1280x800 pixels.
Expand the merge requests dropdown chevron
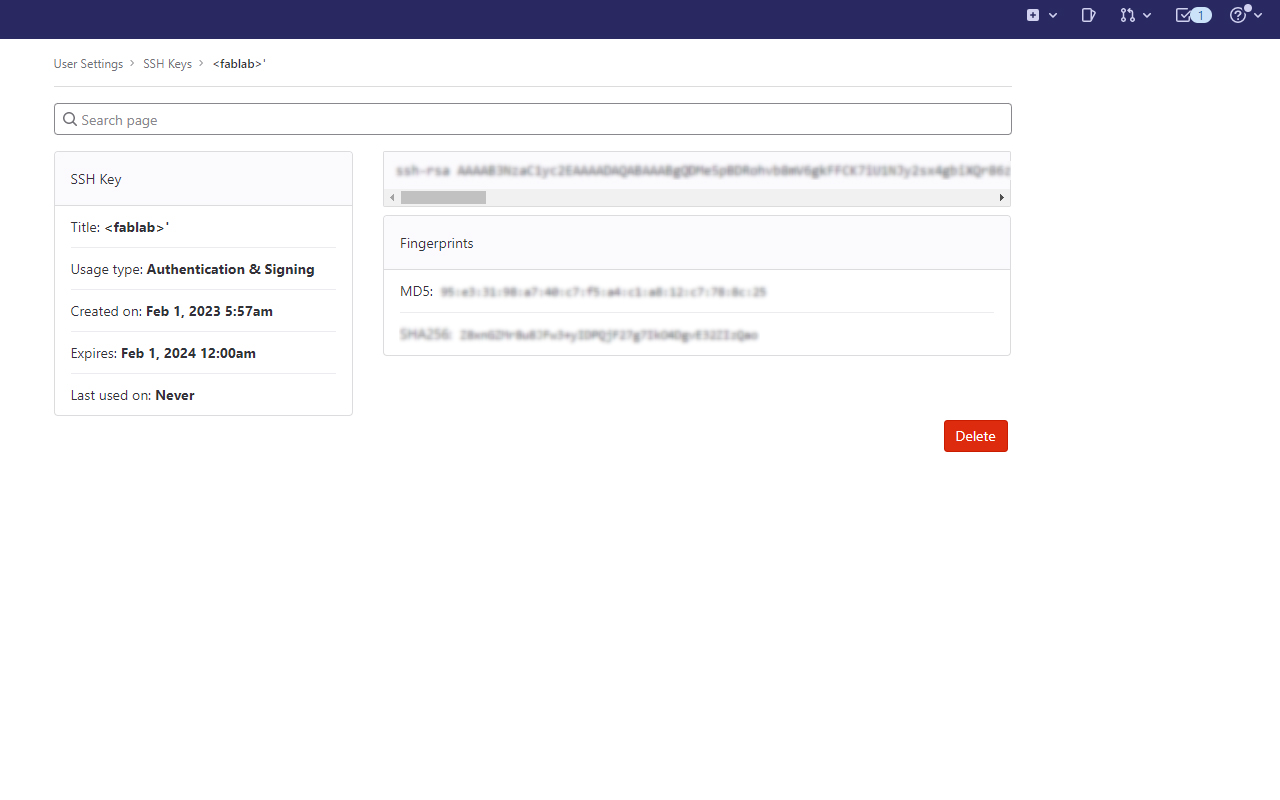pos(1147,16)
